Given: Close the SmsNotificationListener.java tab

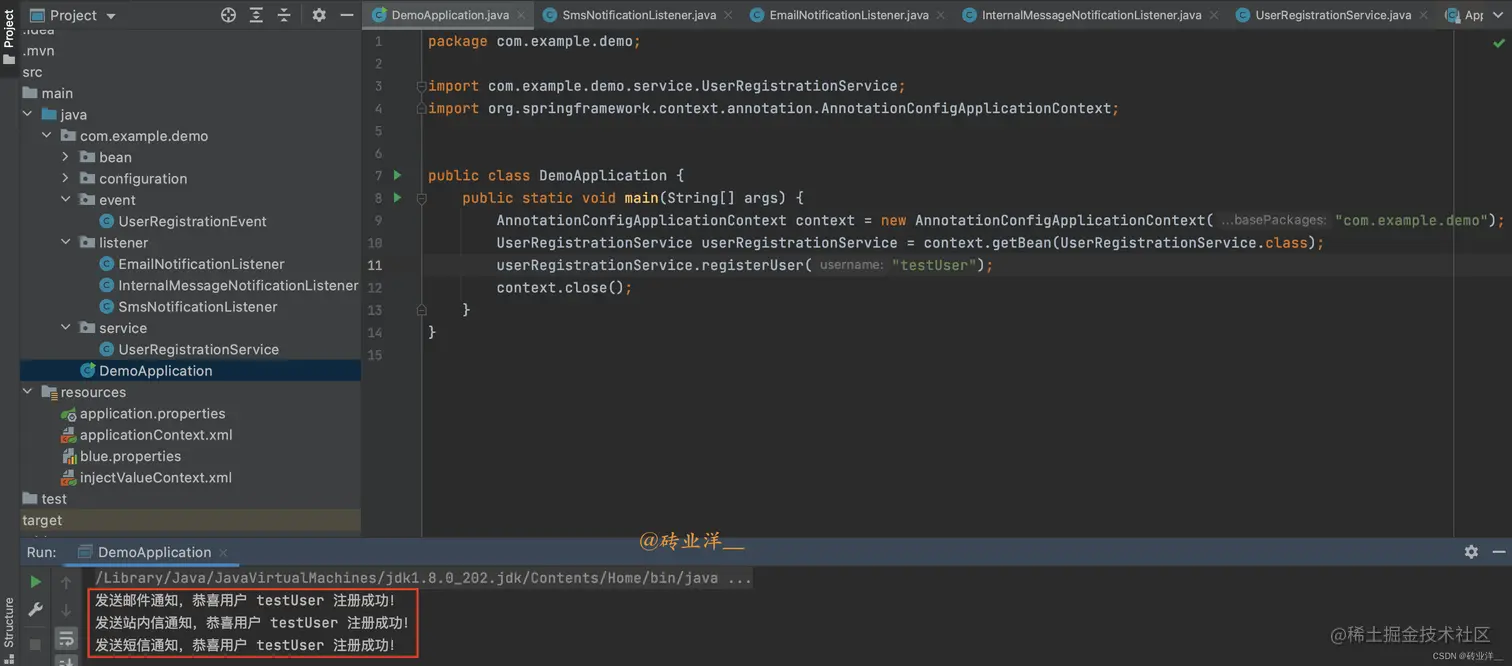Looking at the screenshot, I should click(x=728, y=16).
